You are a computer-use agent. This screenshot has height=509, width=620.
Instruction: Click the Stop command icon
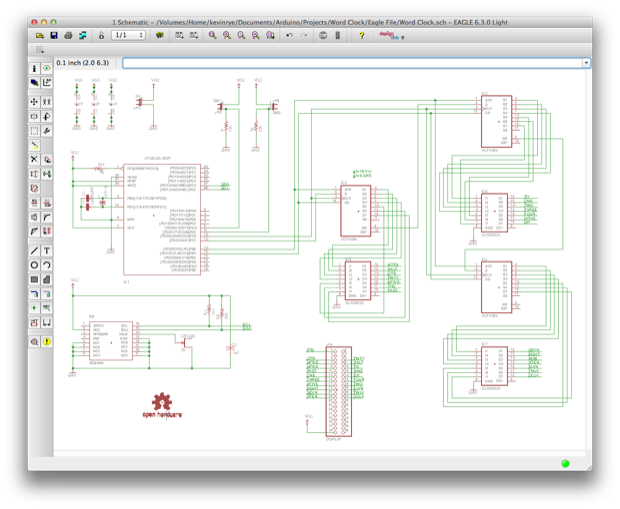(x=323, y=36)
